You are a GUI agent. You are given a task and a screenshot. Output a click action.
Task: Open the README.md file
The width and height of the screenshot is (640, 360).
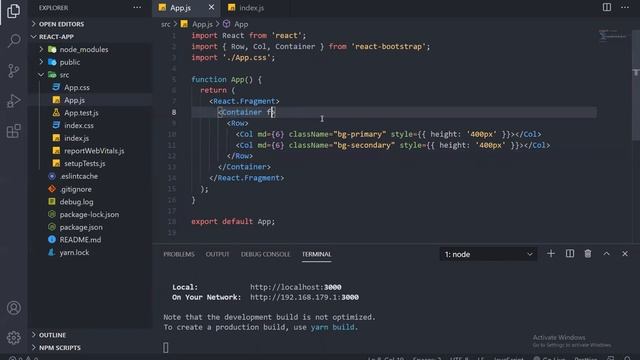coord(90,240)
